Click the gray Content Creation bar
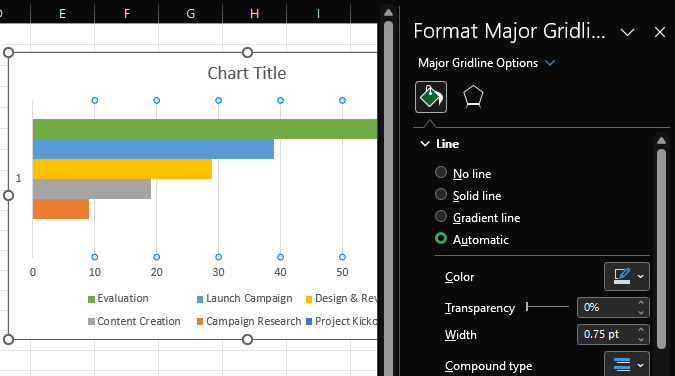 point(92,189)
